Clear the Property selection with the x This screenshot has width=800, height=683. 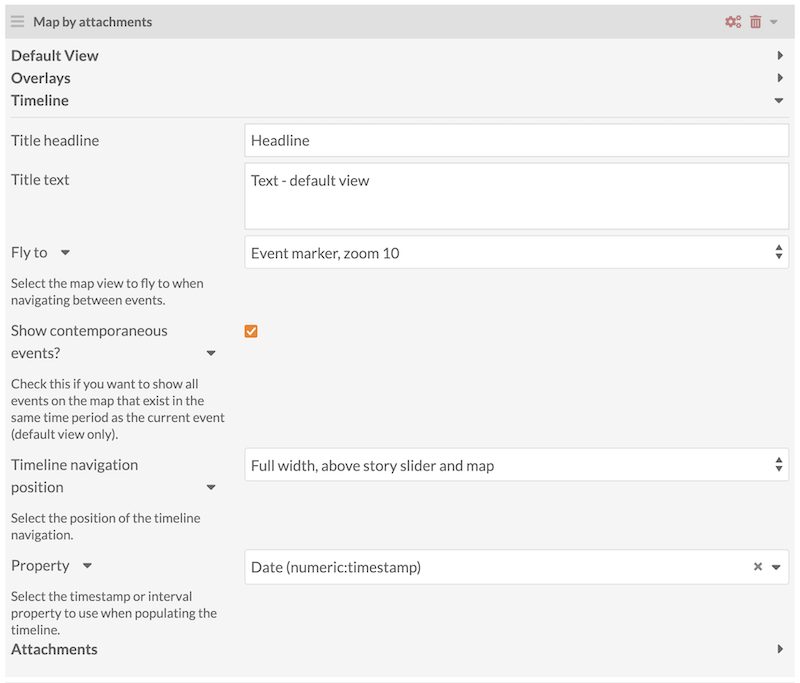pyautogui.click(x=758, y=567)
